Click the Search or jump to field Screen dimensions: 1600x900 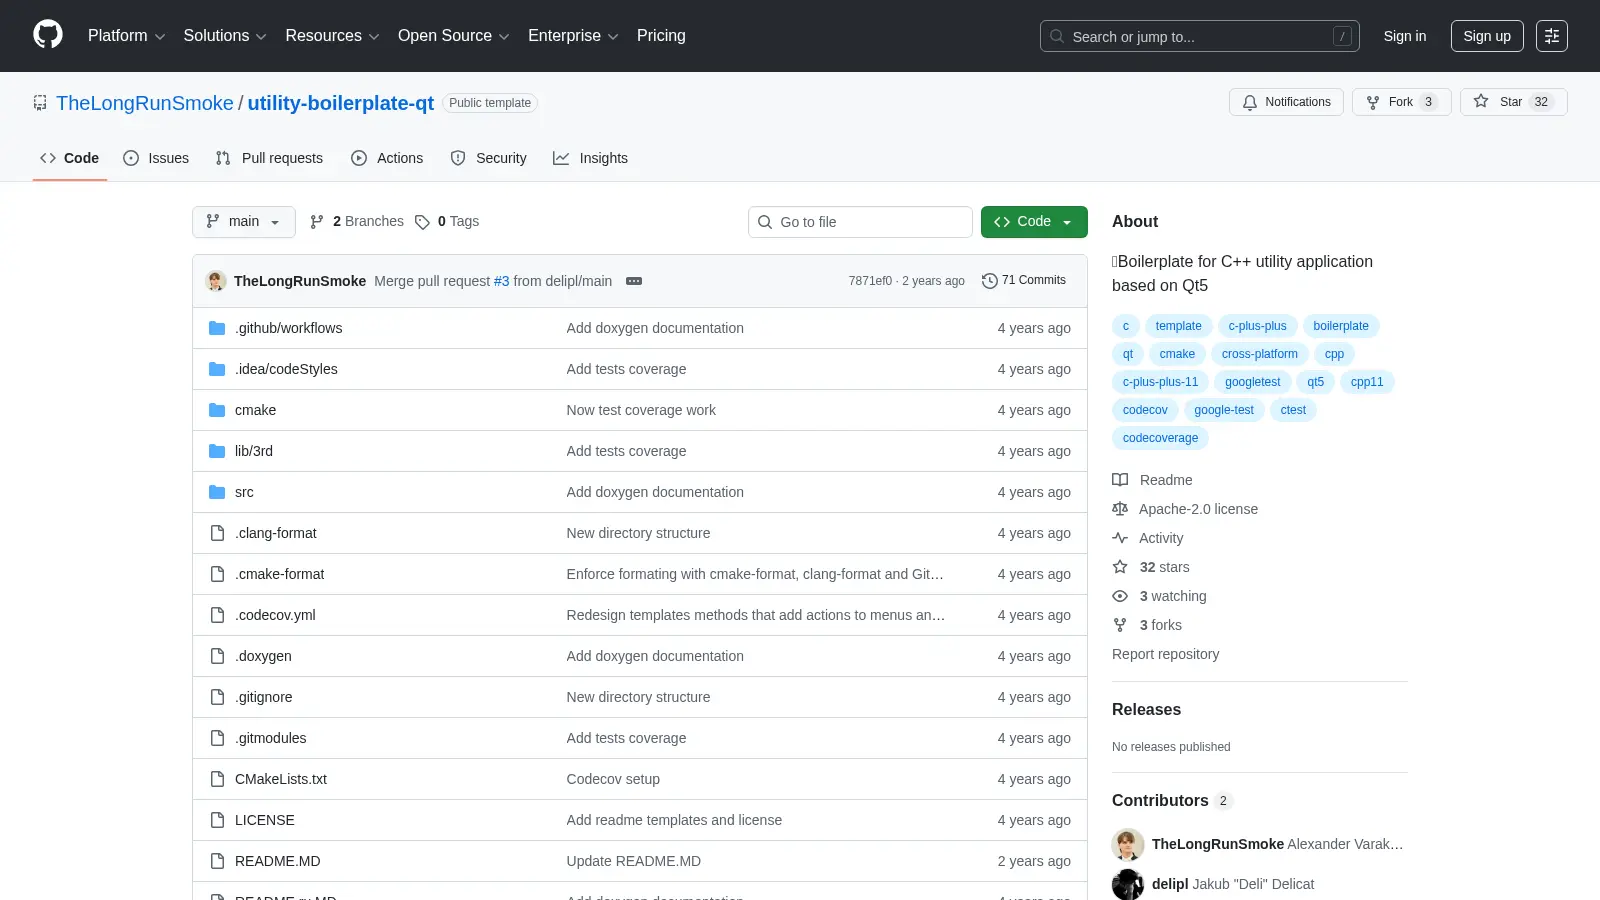[x=1200, y=36]
